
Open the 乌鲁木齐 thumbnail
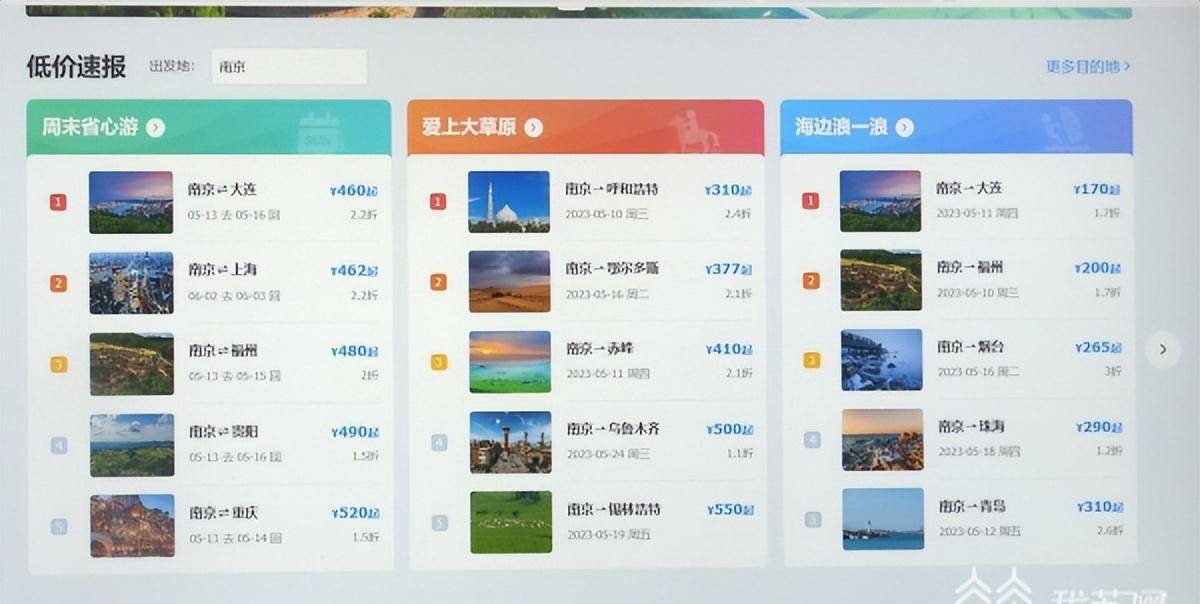(510, 442)
